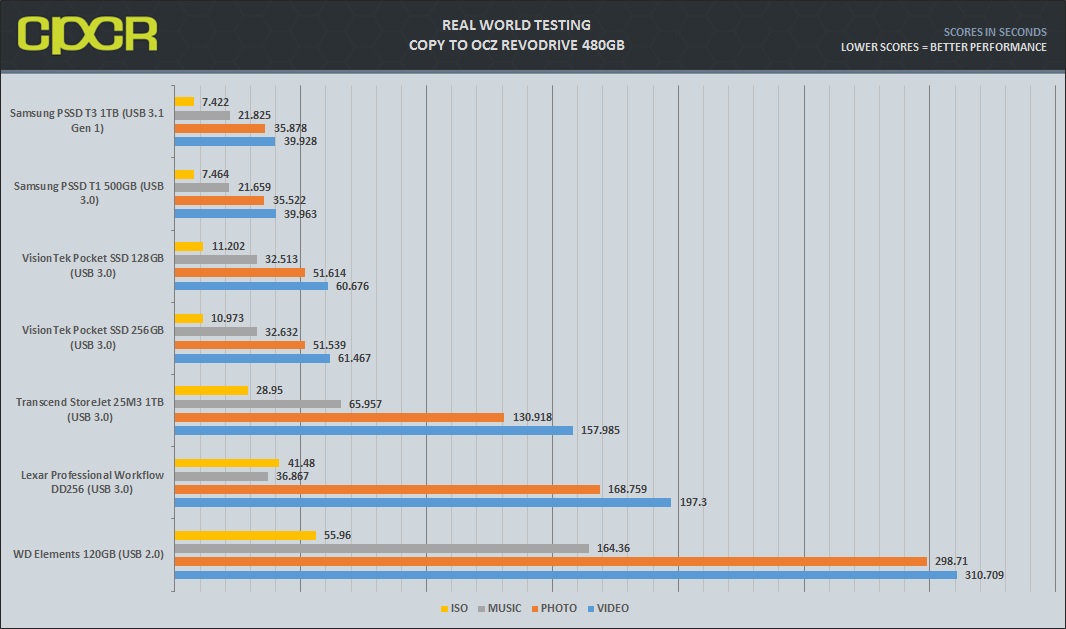This screenshot has height=629, width=1066.
Task: Select the yellow ISO bar for Transcend StoreJet
Action: click(211, 391)
